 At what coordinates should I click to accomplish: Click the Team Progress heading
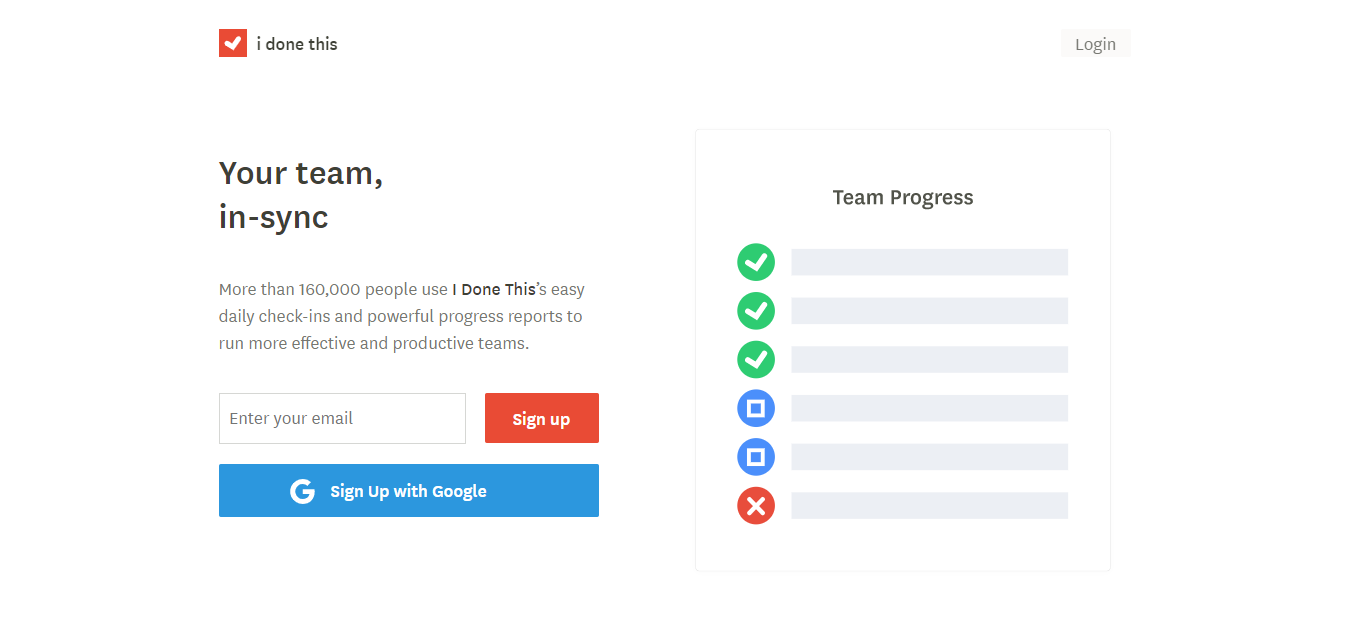point(902,197)
